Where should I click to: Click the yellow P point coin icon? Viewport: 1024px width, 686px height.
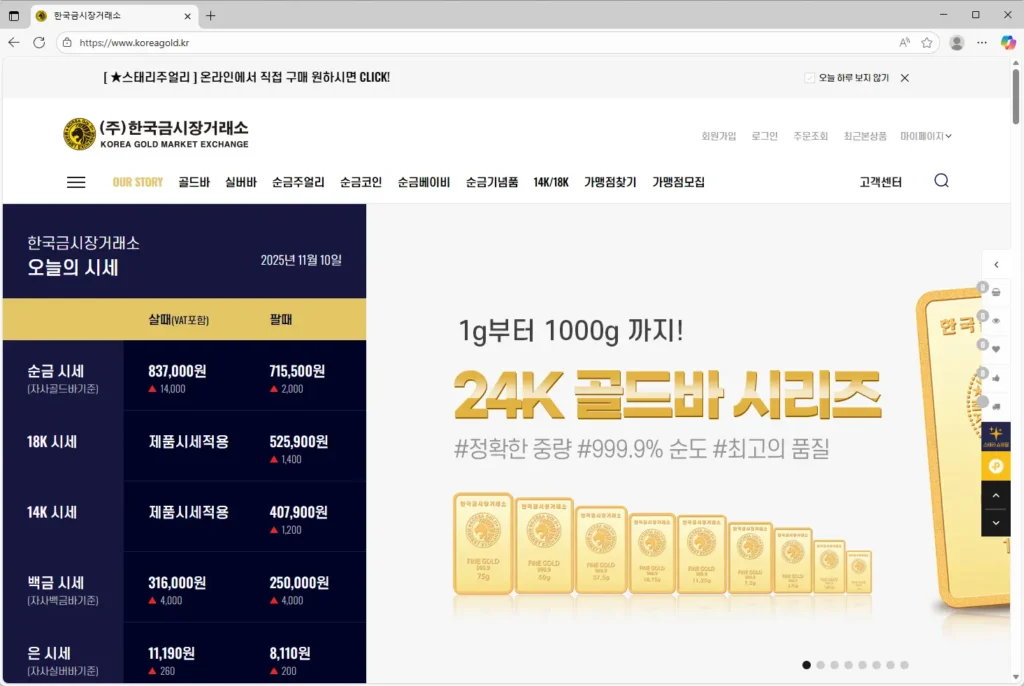pyautogui.click(x=995, y=467)
